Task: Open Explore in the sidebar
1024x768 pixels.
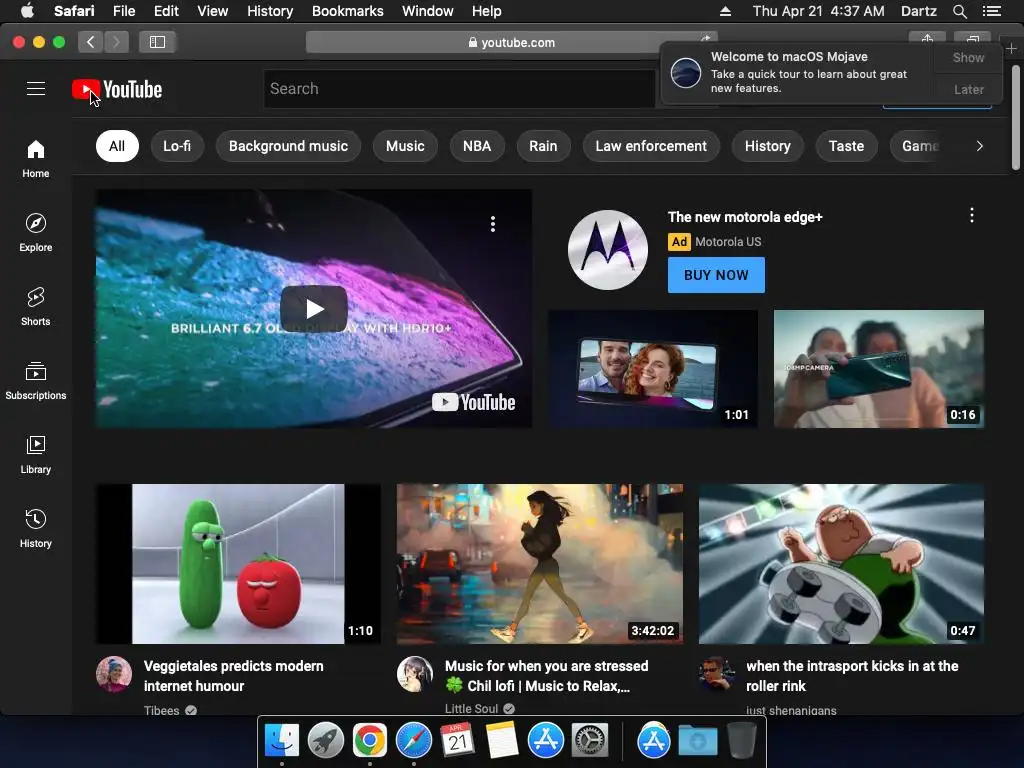Action: click(x=35, y=232)
